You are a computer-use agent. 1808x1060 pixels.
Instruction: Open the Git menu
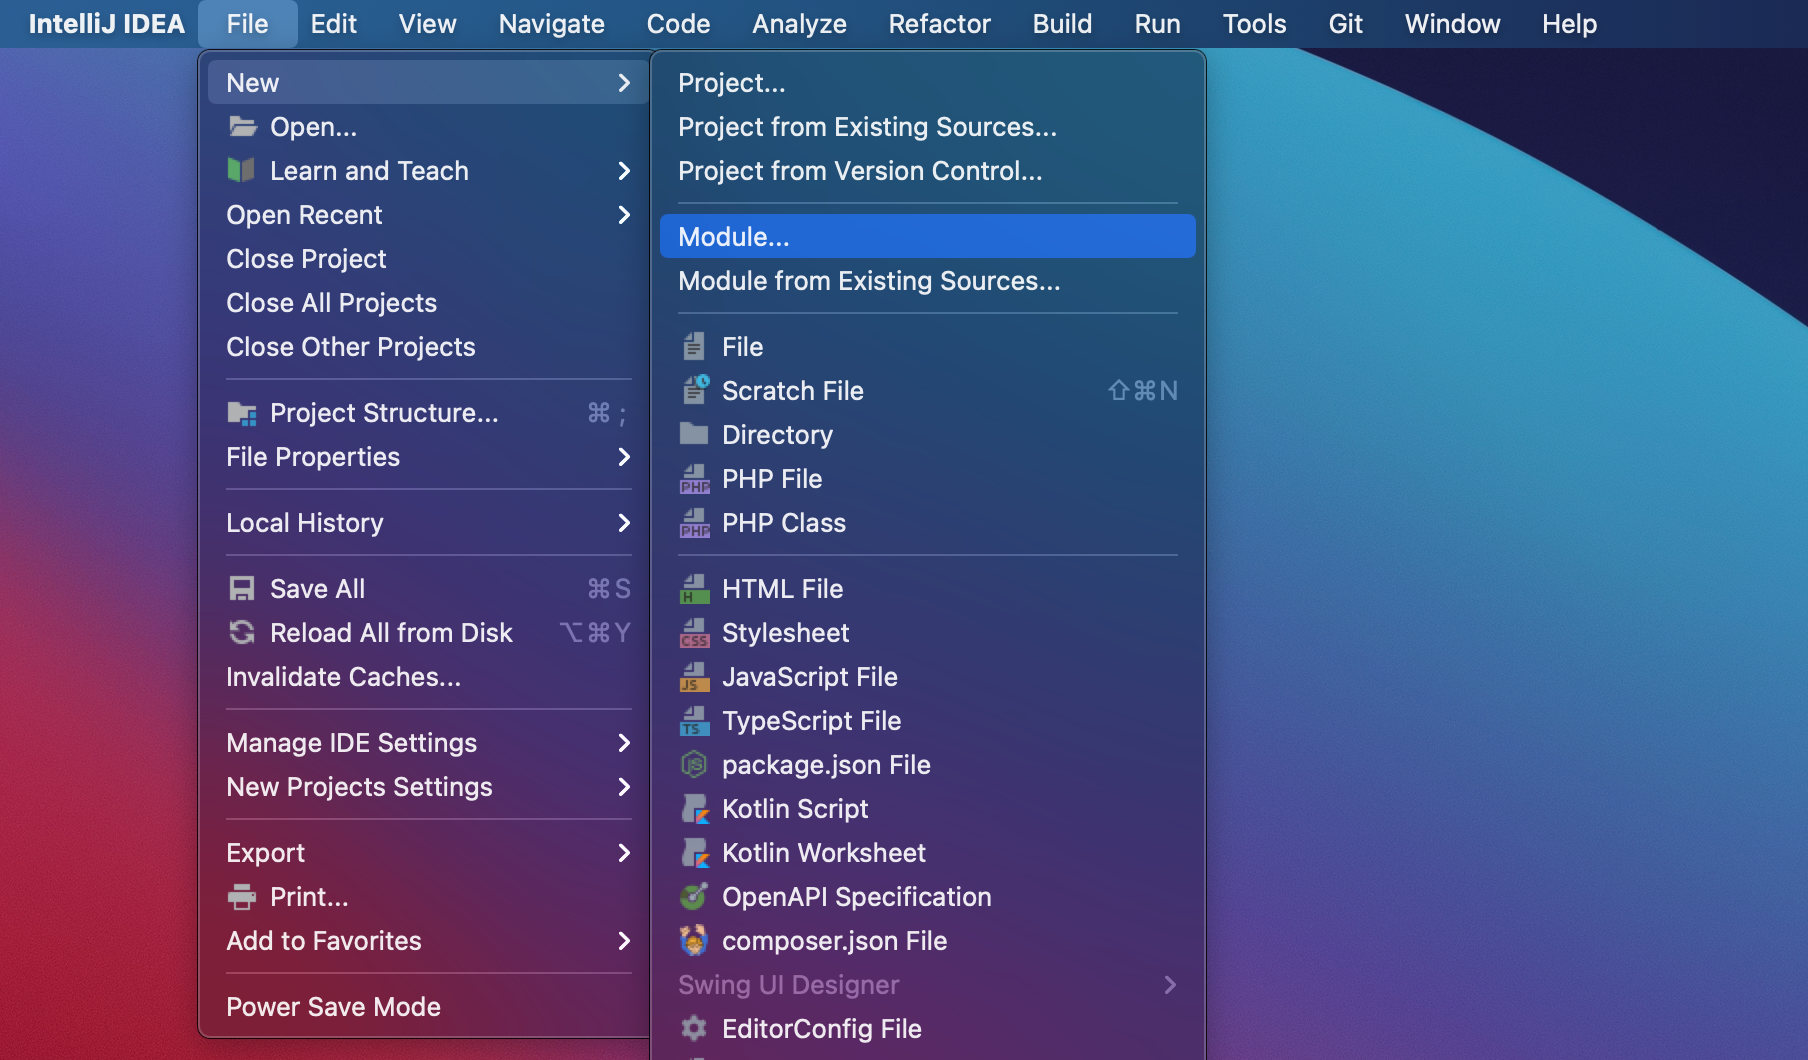1345,24
